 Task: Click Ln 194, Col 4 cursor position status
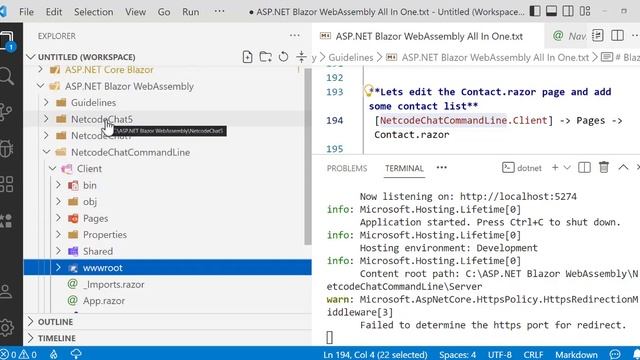coord(375,354)
